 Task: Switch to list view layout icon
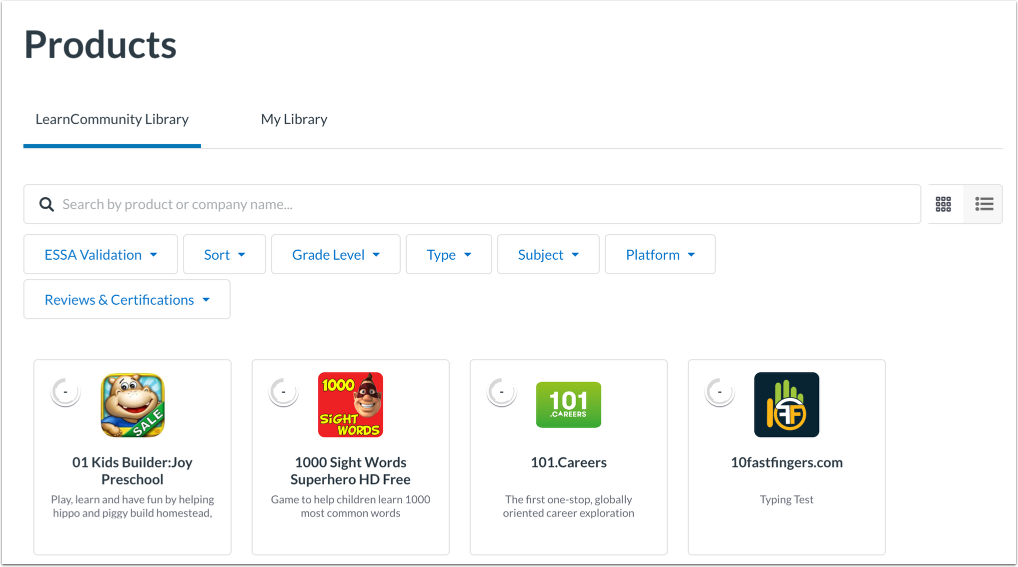[984, 204]
